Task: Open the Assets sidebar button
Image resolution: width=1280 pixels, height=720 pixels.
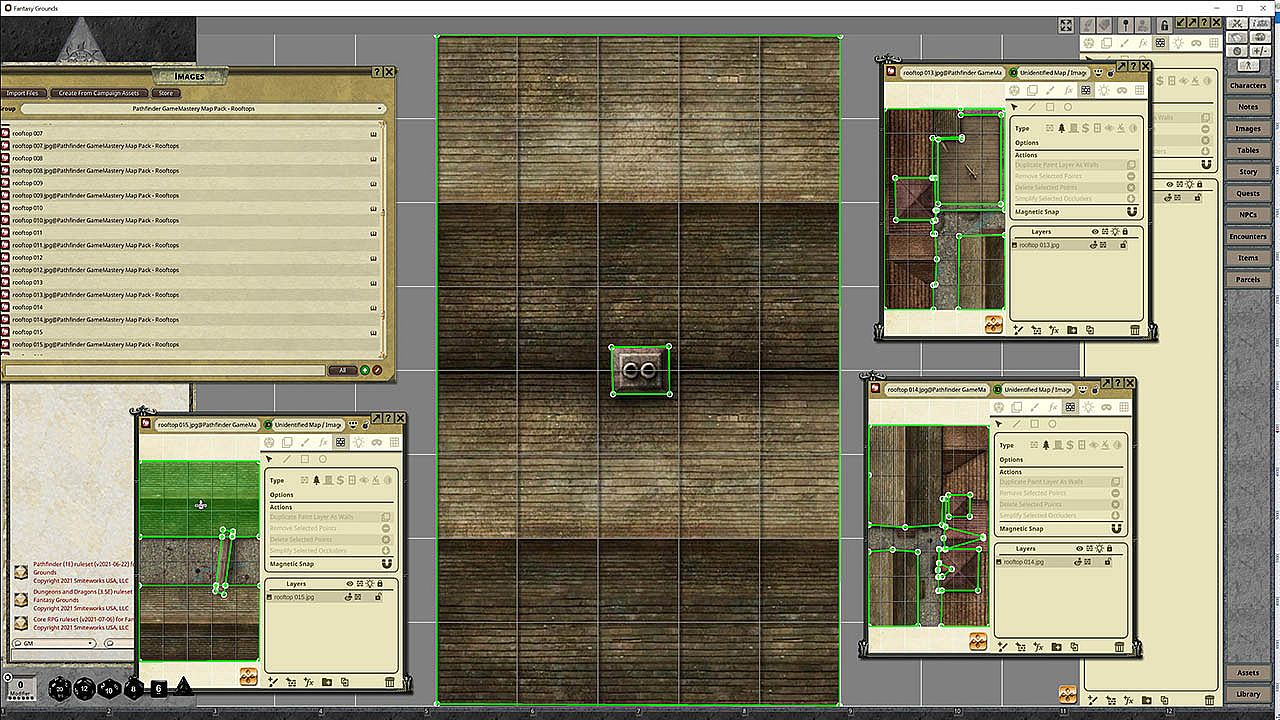Action: coord(1247,673)
